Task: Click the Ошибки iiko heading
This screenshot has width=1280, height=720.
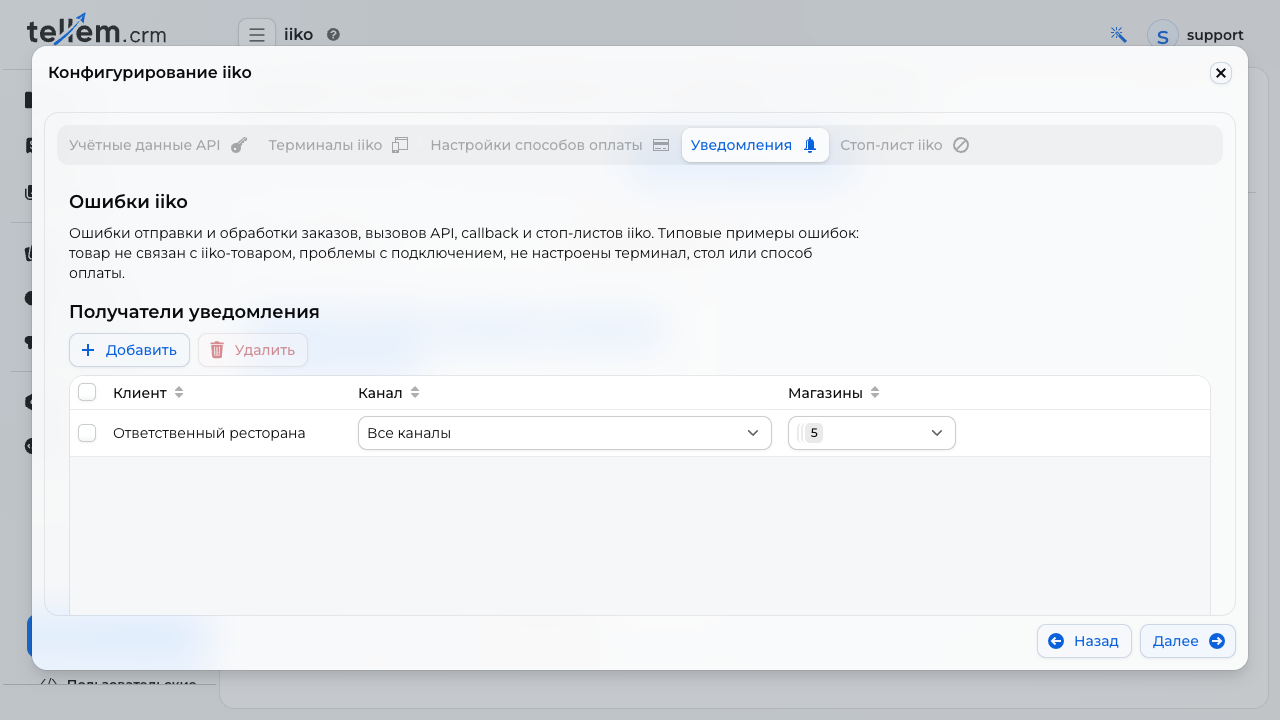Action: tap(128, 201)
